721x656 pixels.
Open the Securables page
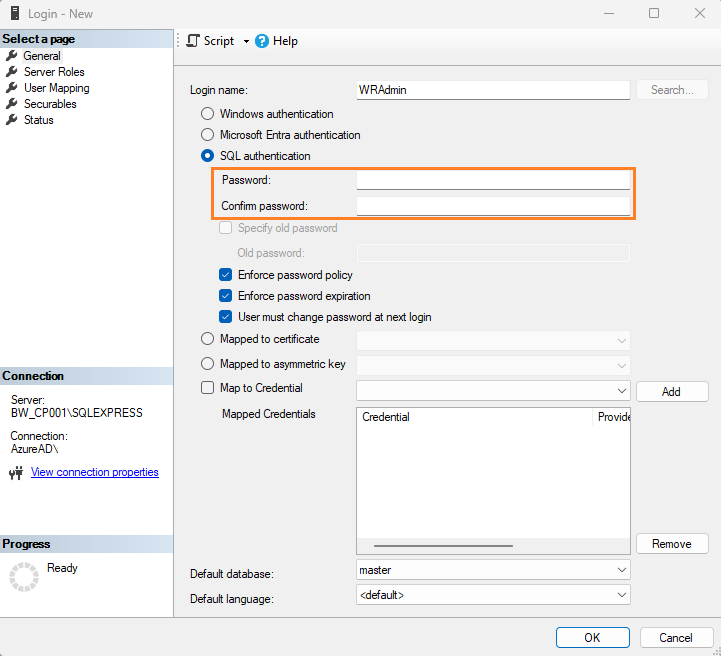(x=50, y=104)
